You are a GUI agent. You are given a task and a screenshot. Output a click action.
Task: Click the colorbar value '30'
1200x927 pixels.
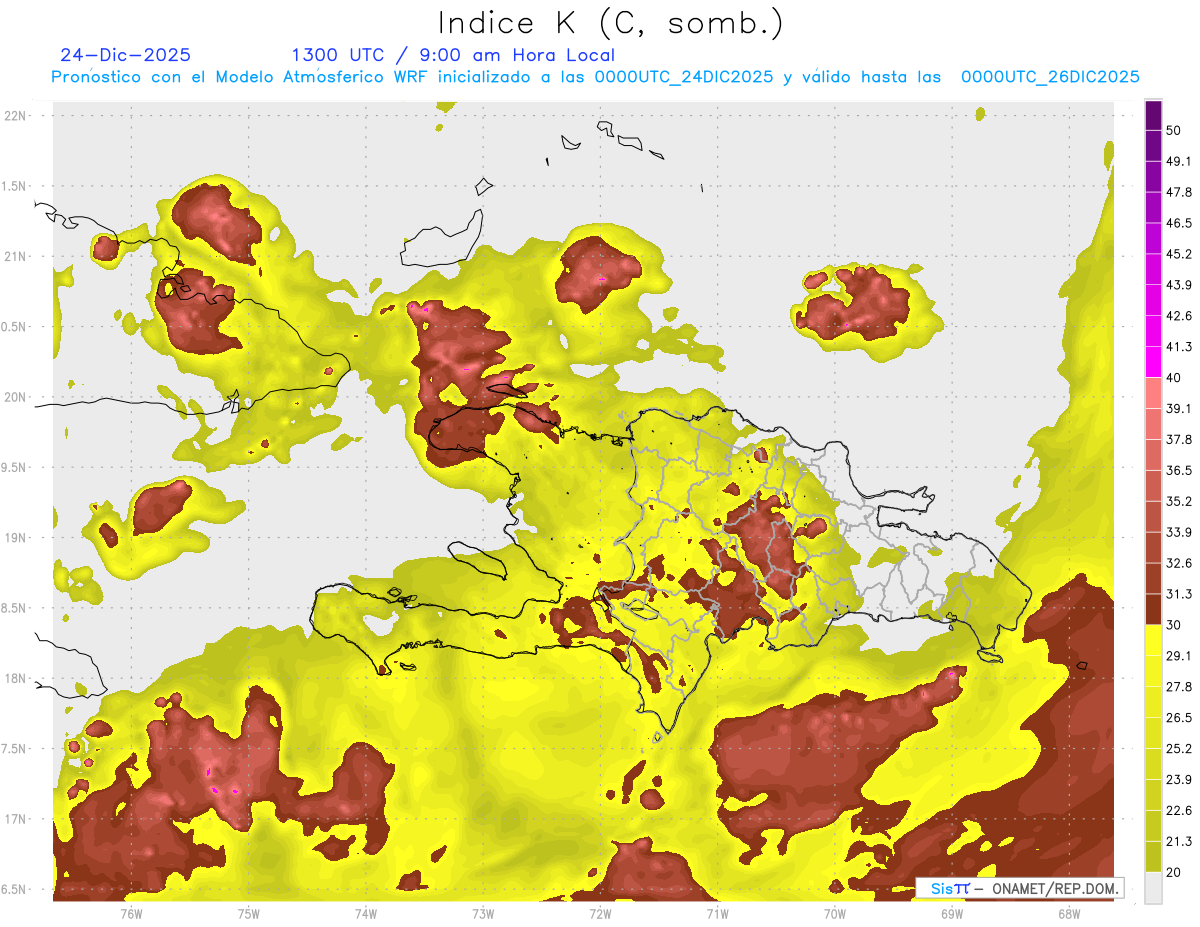(x=1174, y=625)
